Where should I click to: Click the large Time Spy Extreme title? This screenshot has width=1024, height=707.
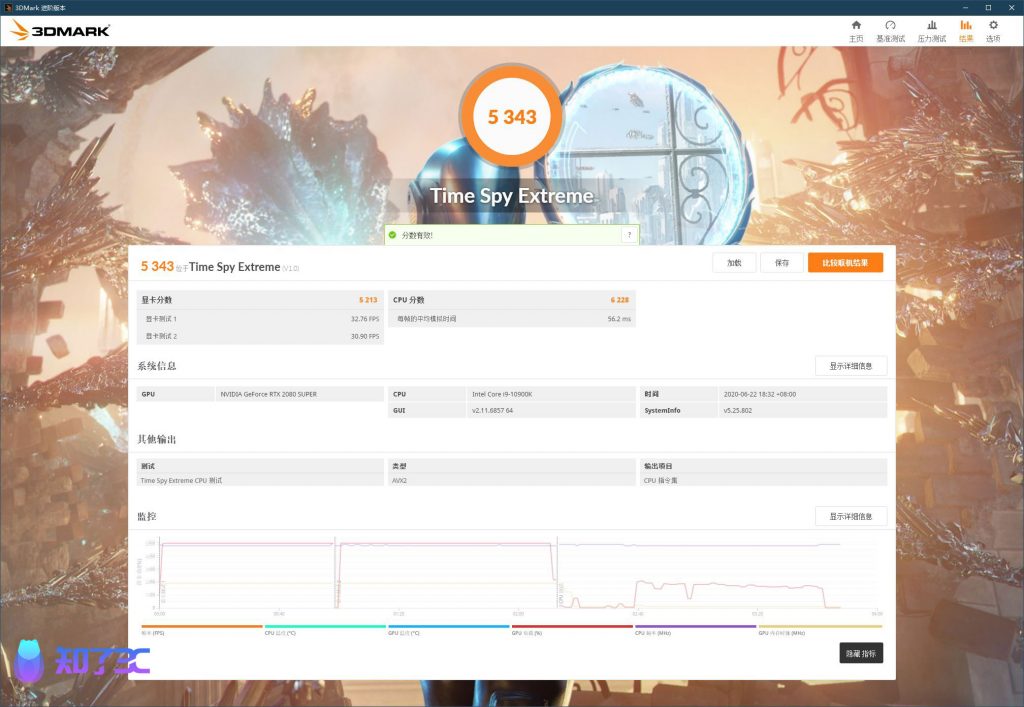511,196
